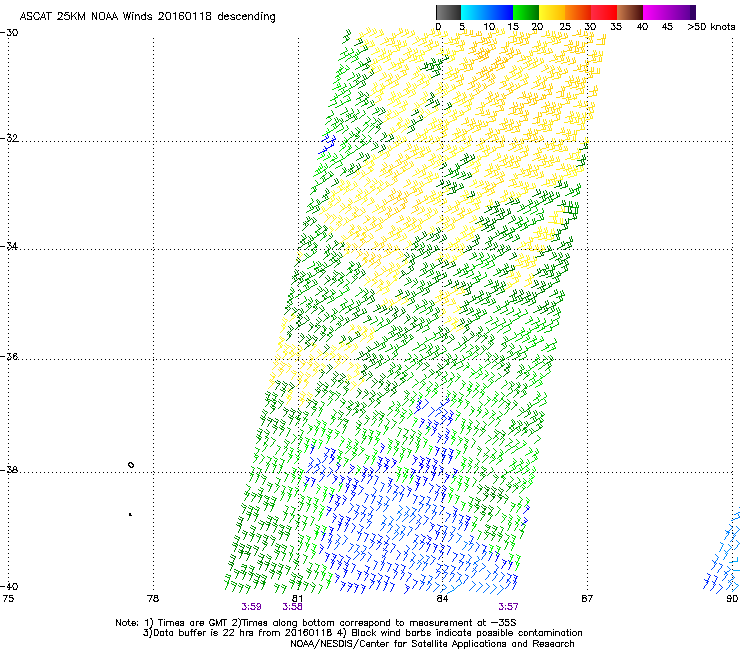This screenshot has height=650, width=740.
Task: Click the 78 longitude axis label
Action: coord(153,599)
